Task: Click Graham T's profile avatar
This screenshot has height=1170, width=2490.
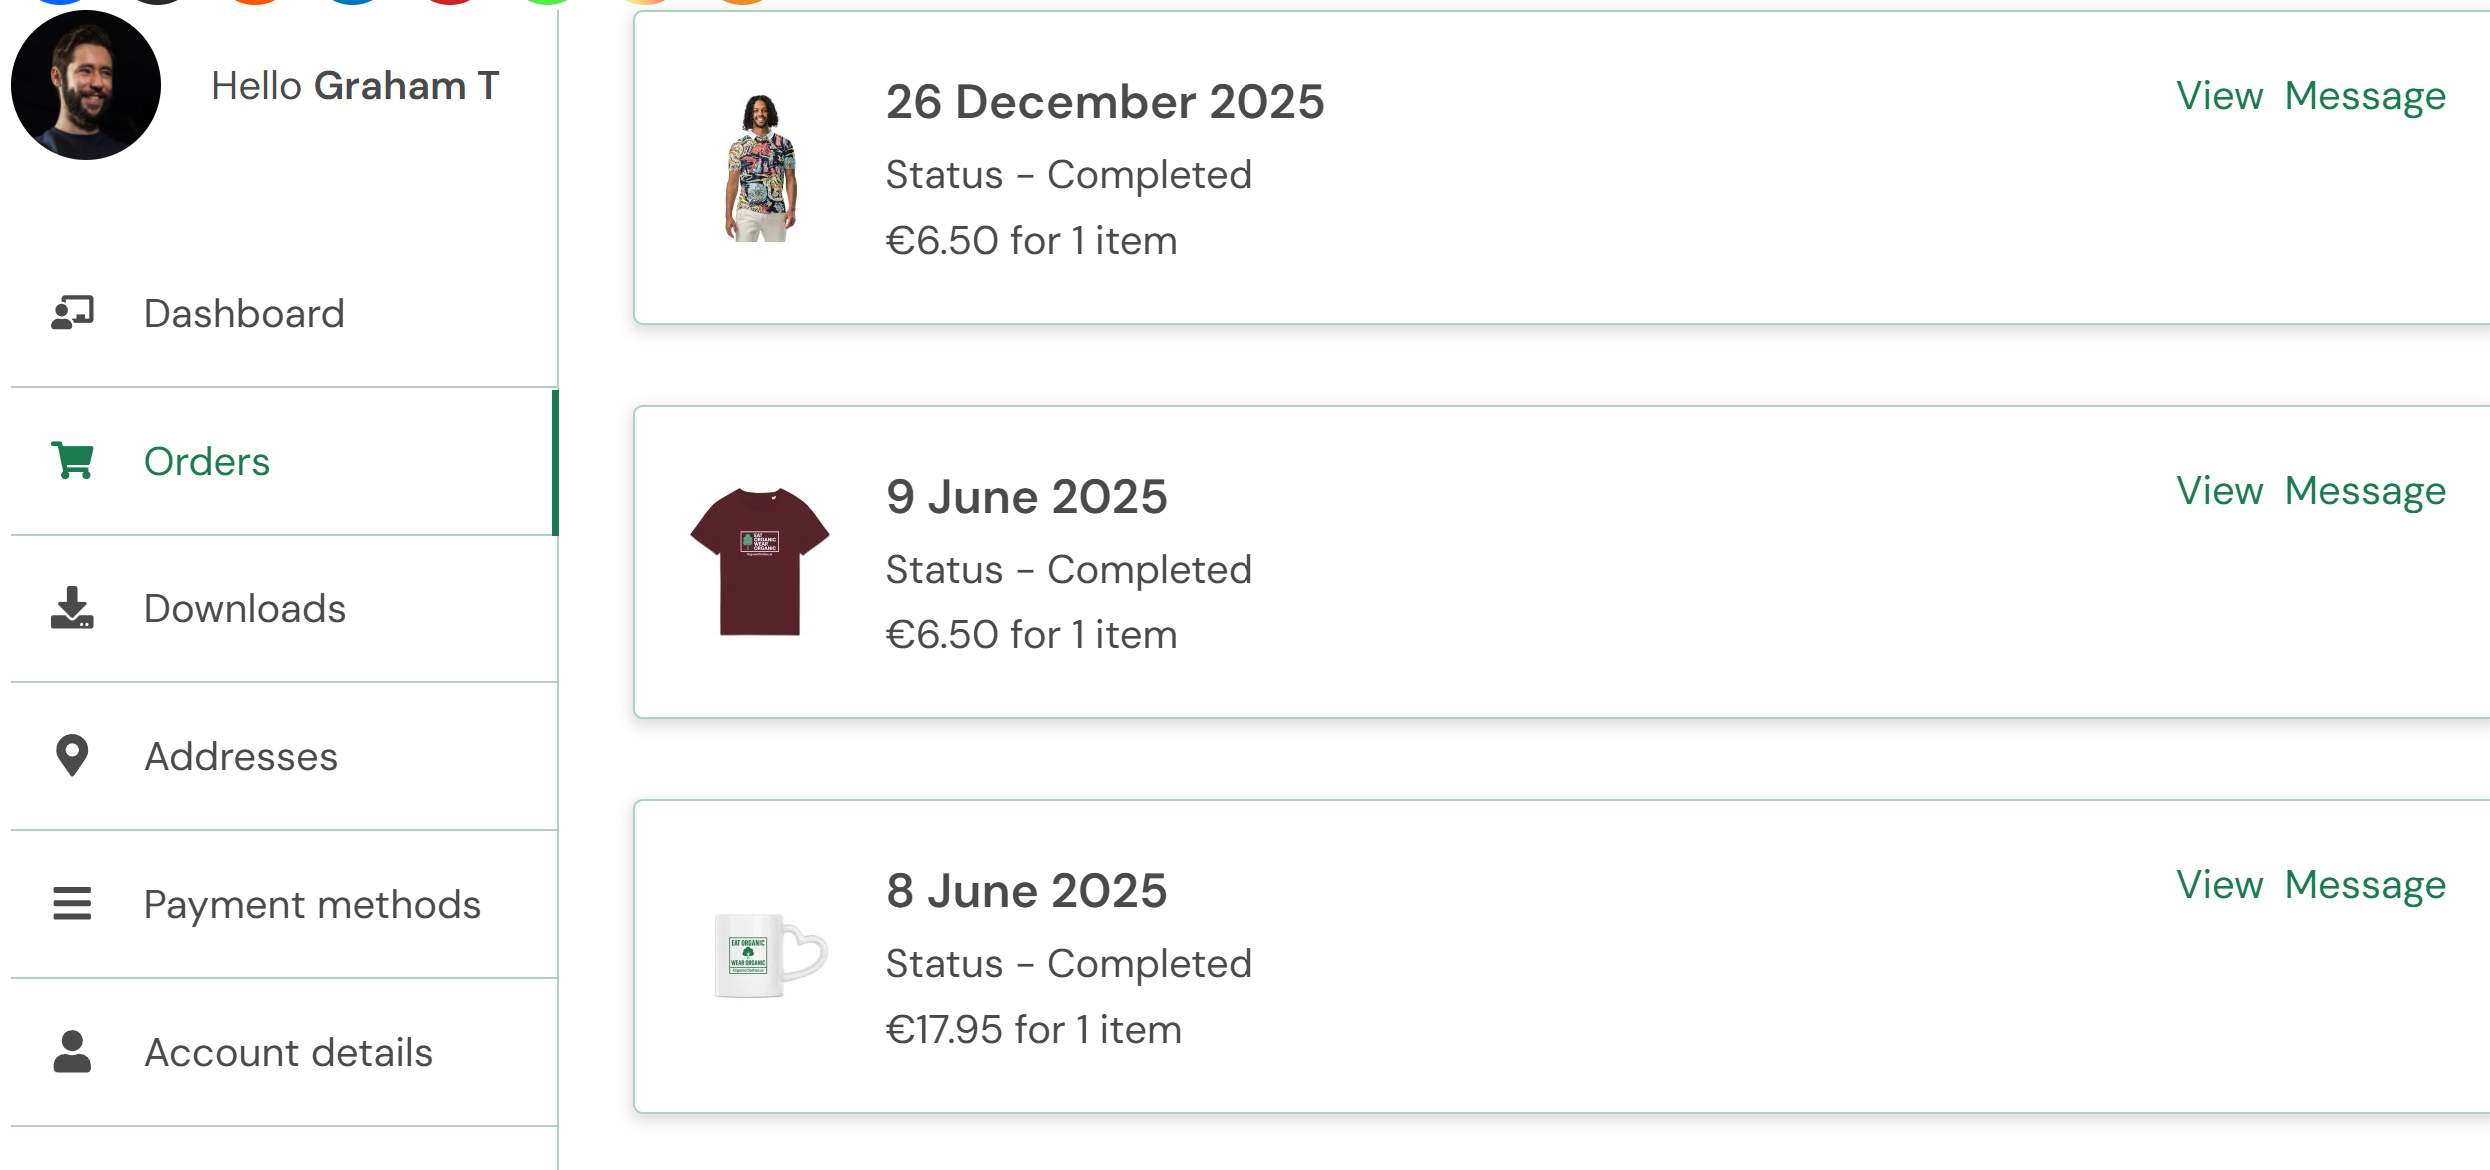Action: coord(86,86)
